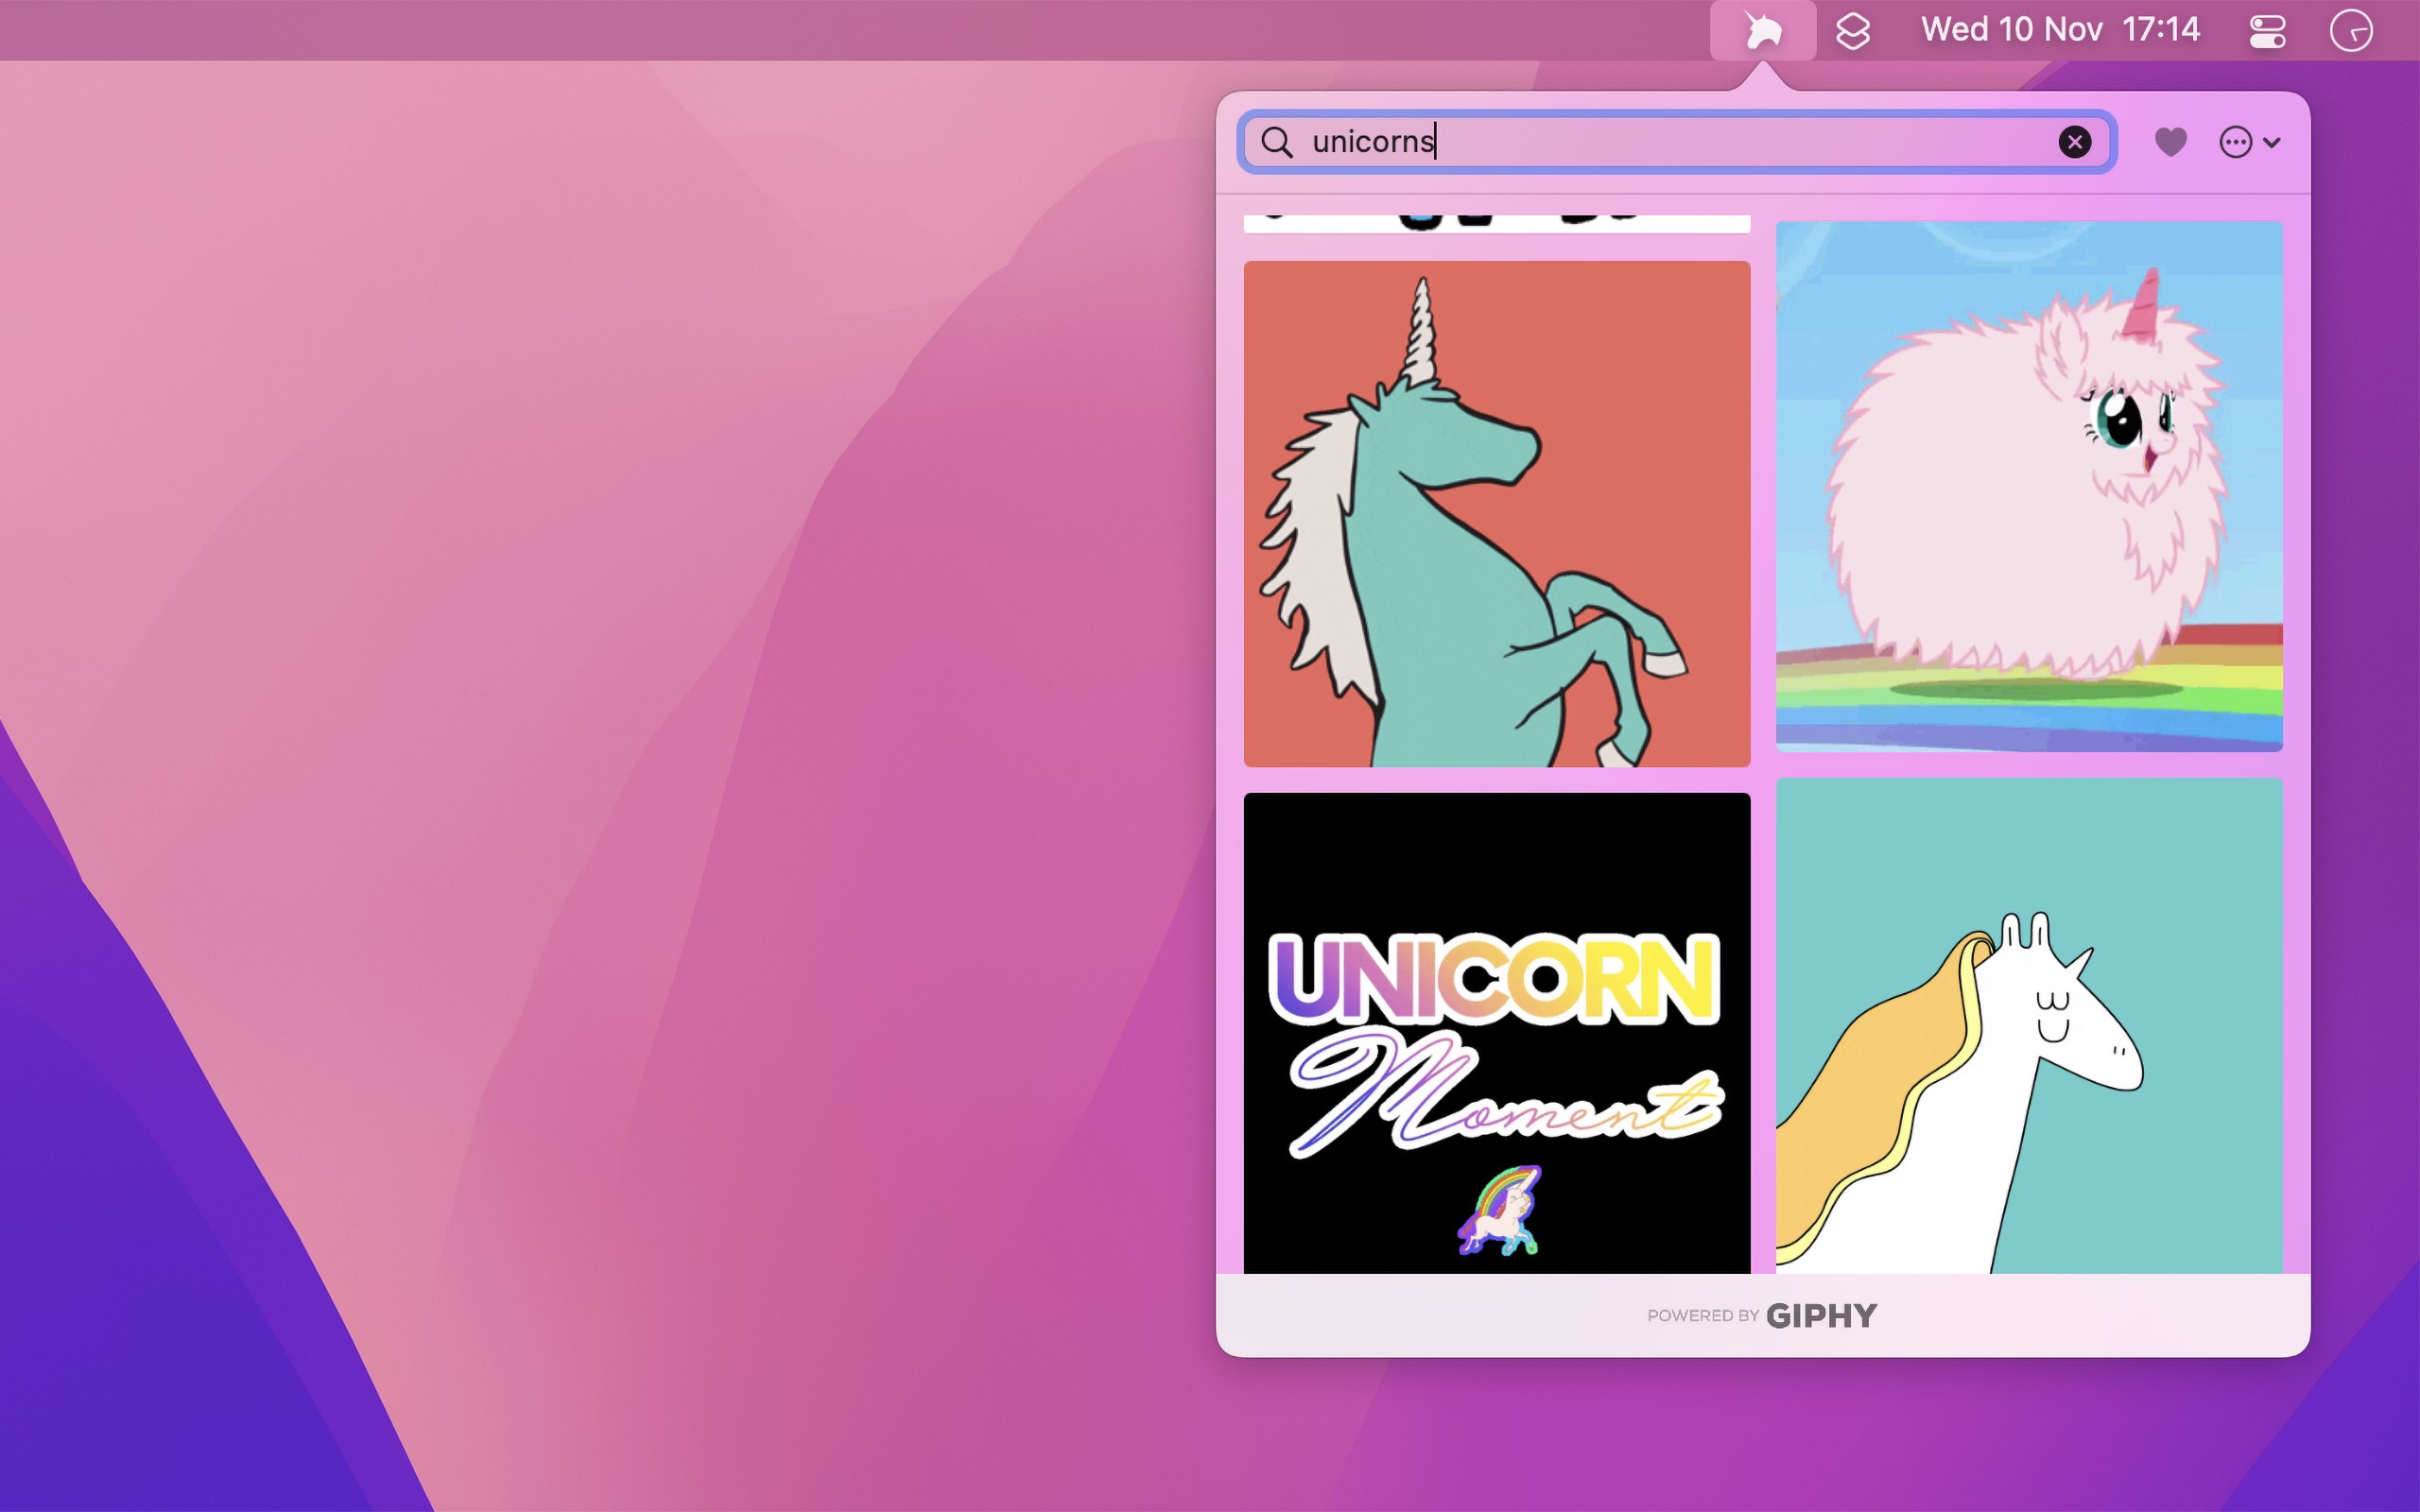Open Shortcuts from the menu bar

click(x=1856, y=30)
